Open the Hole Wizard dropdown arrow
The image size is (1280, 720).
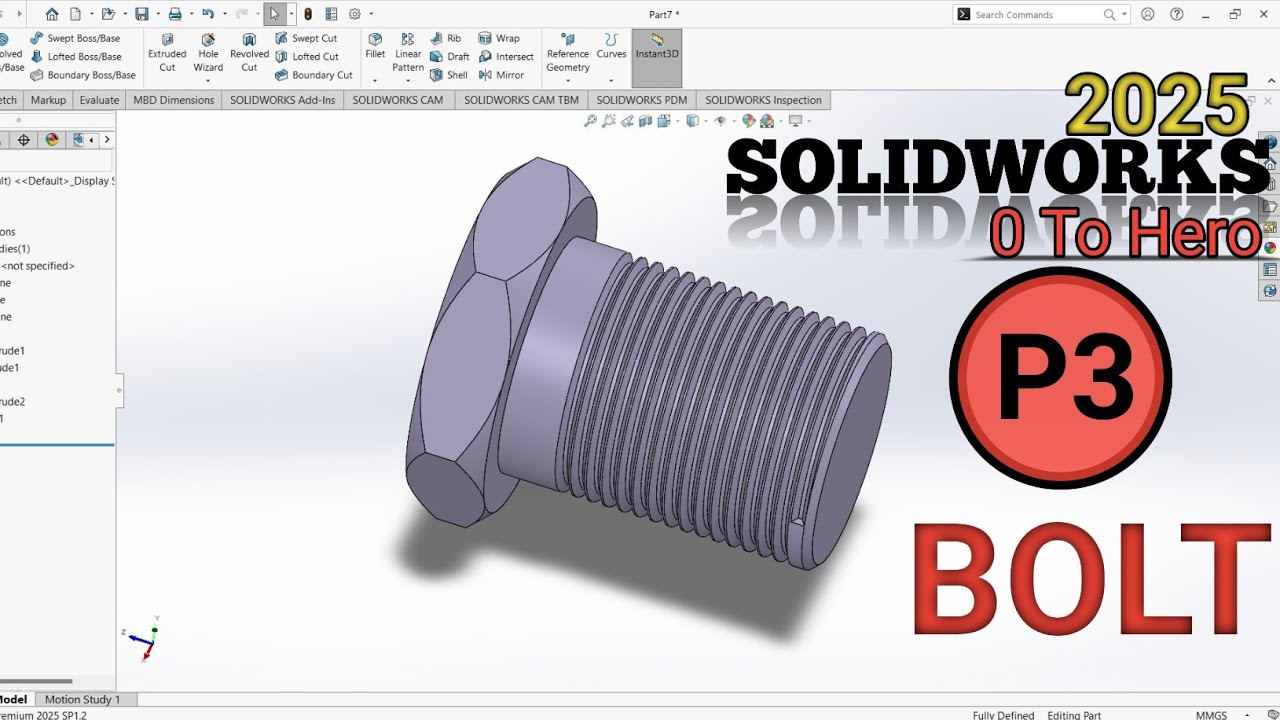coord(208,81)
